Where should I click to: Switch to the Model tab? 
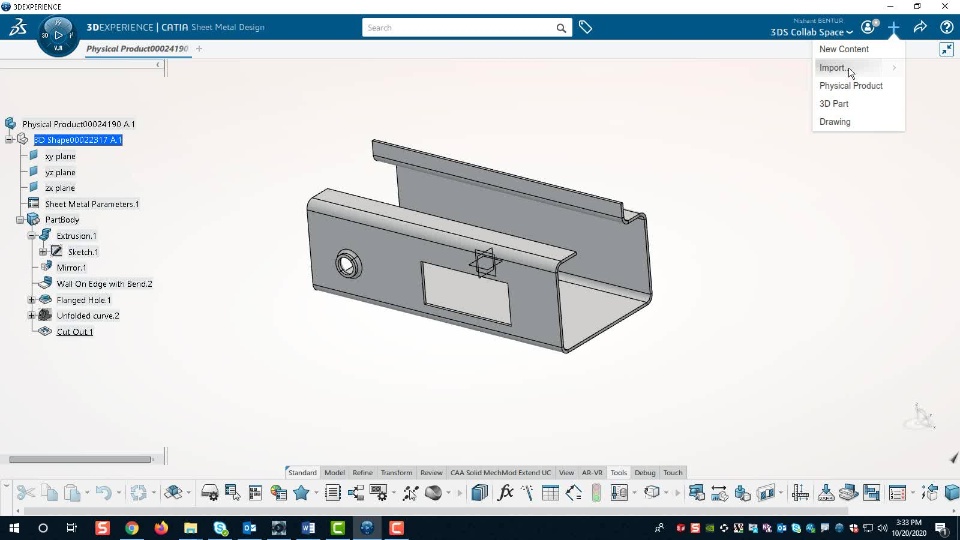[x=334, y=473]
